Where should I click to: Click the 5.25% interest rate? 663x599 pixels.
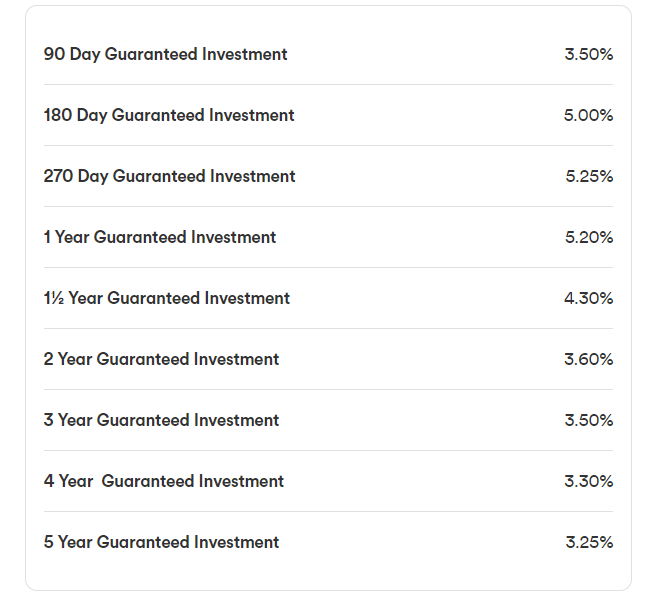(x=589, y=176)
